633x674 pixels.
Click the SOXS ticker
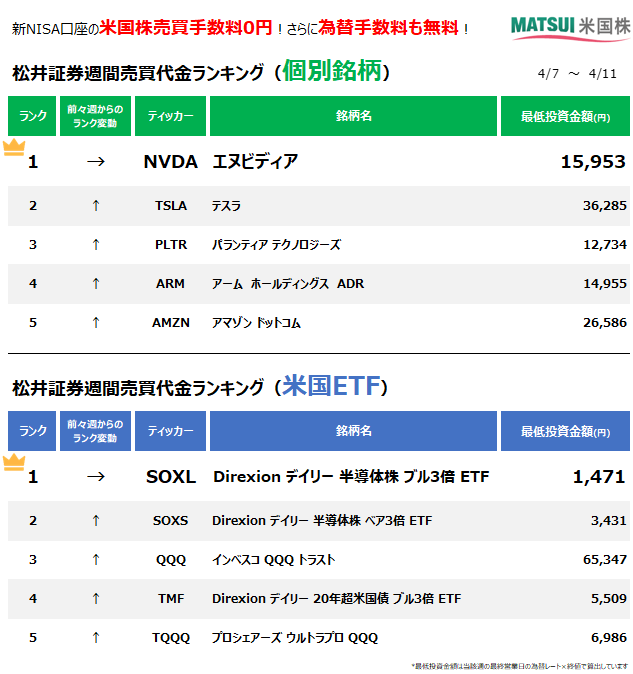[x=171, y=521]
